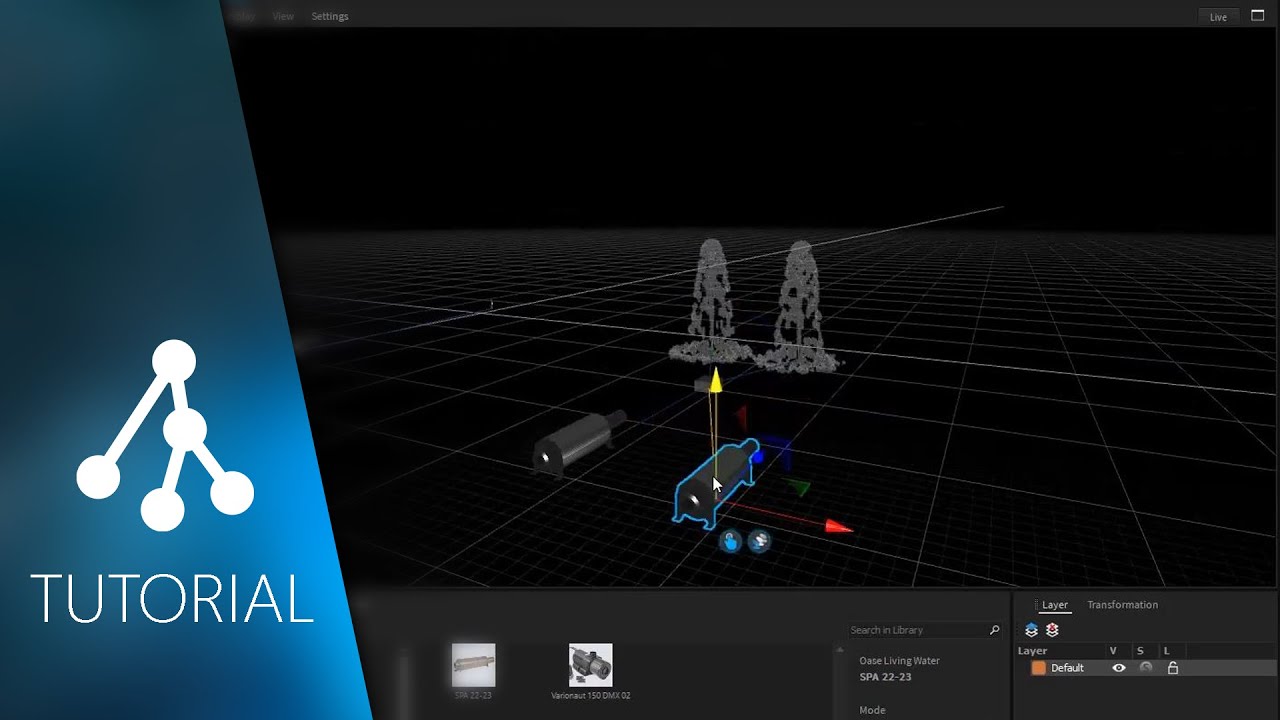
Task: Click the SPA 22-23 detail title
Action: (x=885, y=677)
